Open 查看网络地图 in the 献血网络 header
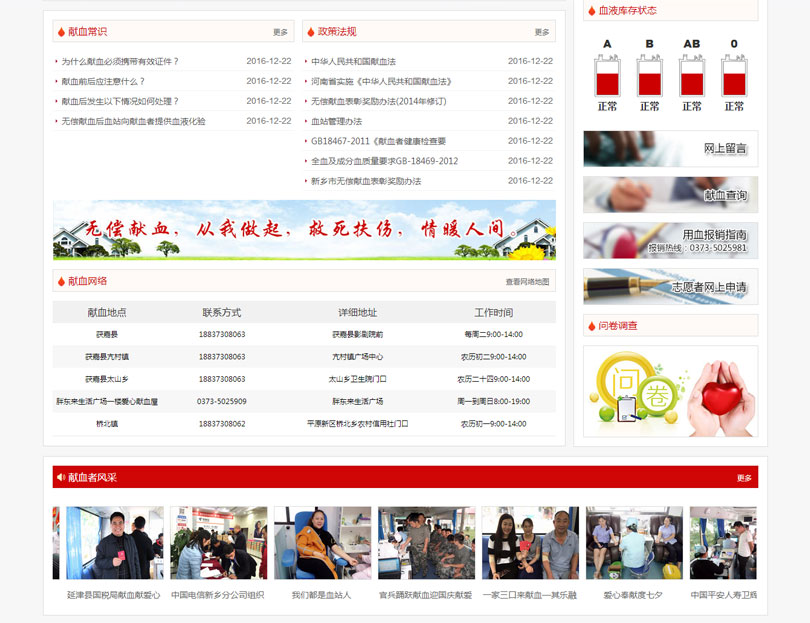 click(527, 282)
